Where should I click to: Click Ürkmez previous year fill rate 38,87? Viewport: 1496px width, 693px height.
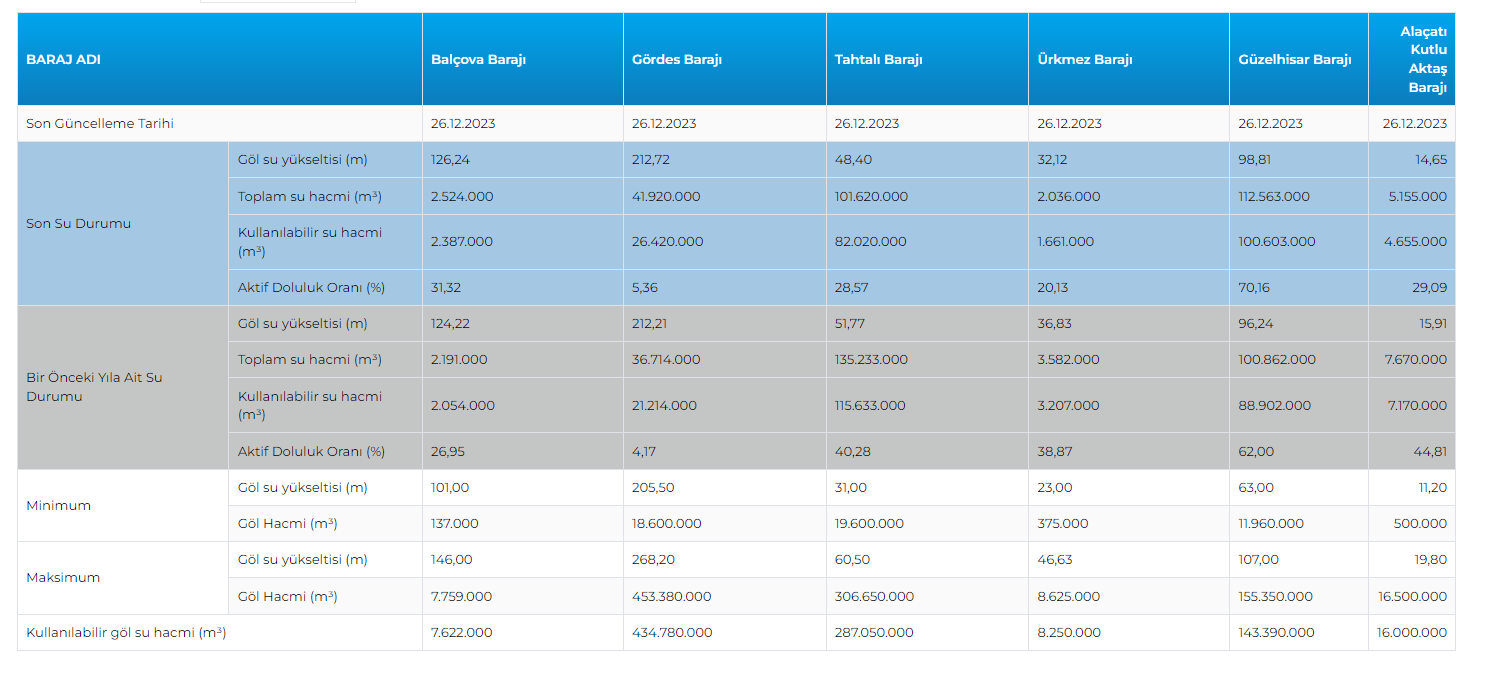pyautogui.click(x=1054, y=452)
